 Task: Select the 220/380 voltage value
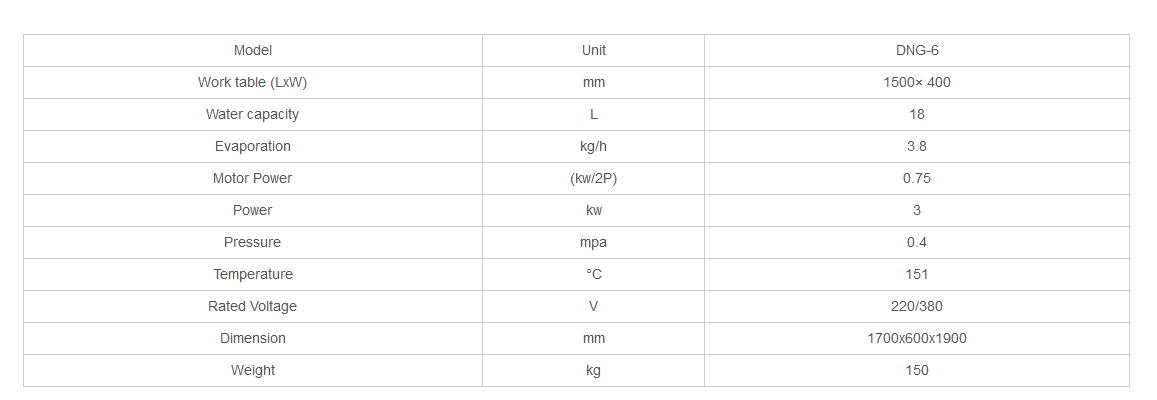917,307
